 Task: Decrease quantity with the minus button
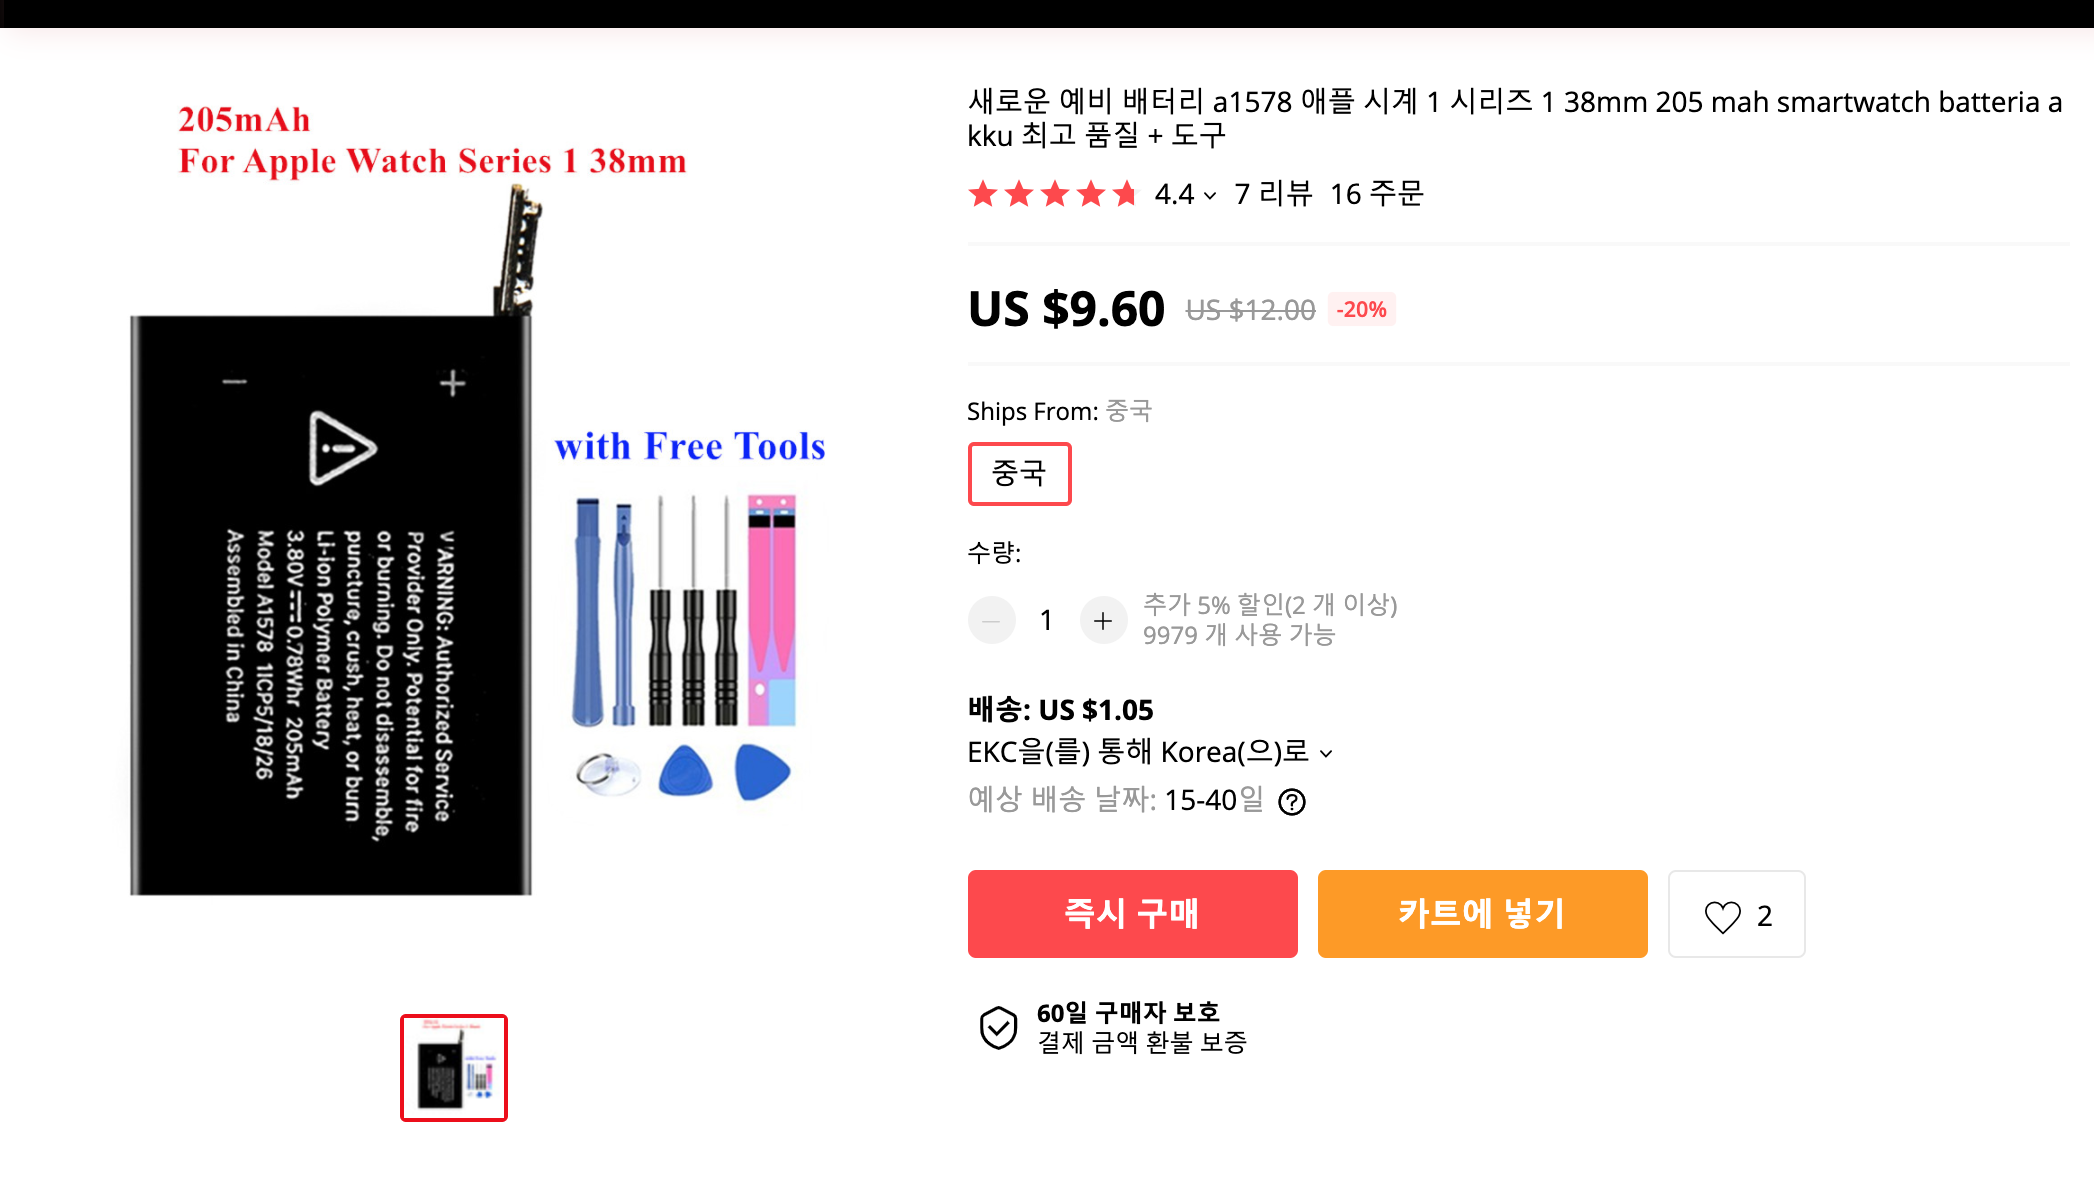992,621
